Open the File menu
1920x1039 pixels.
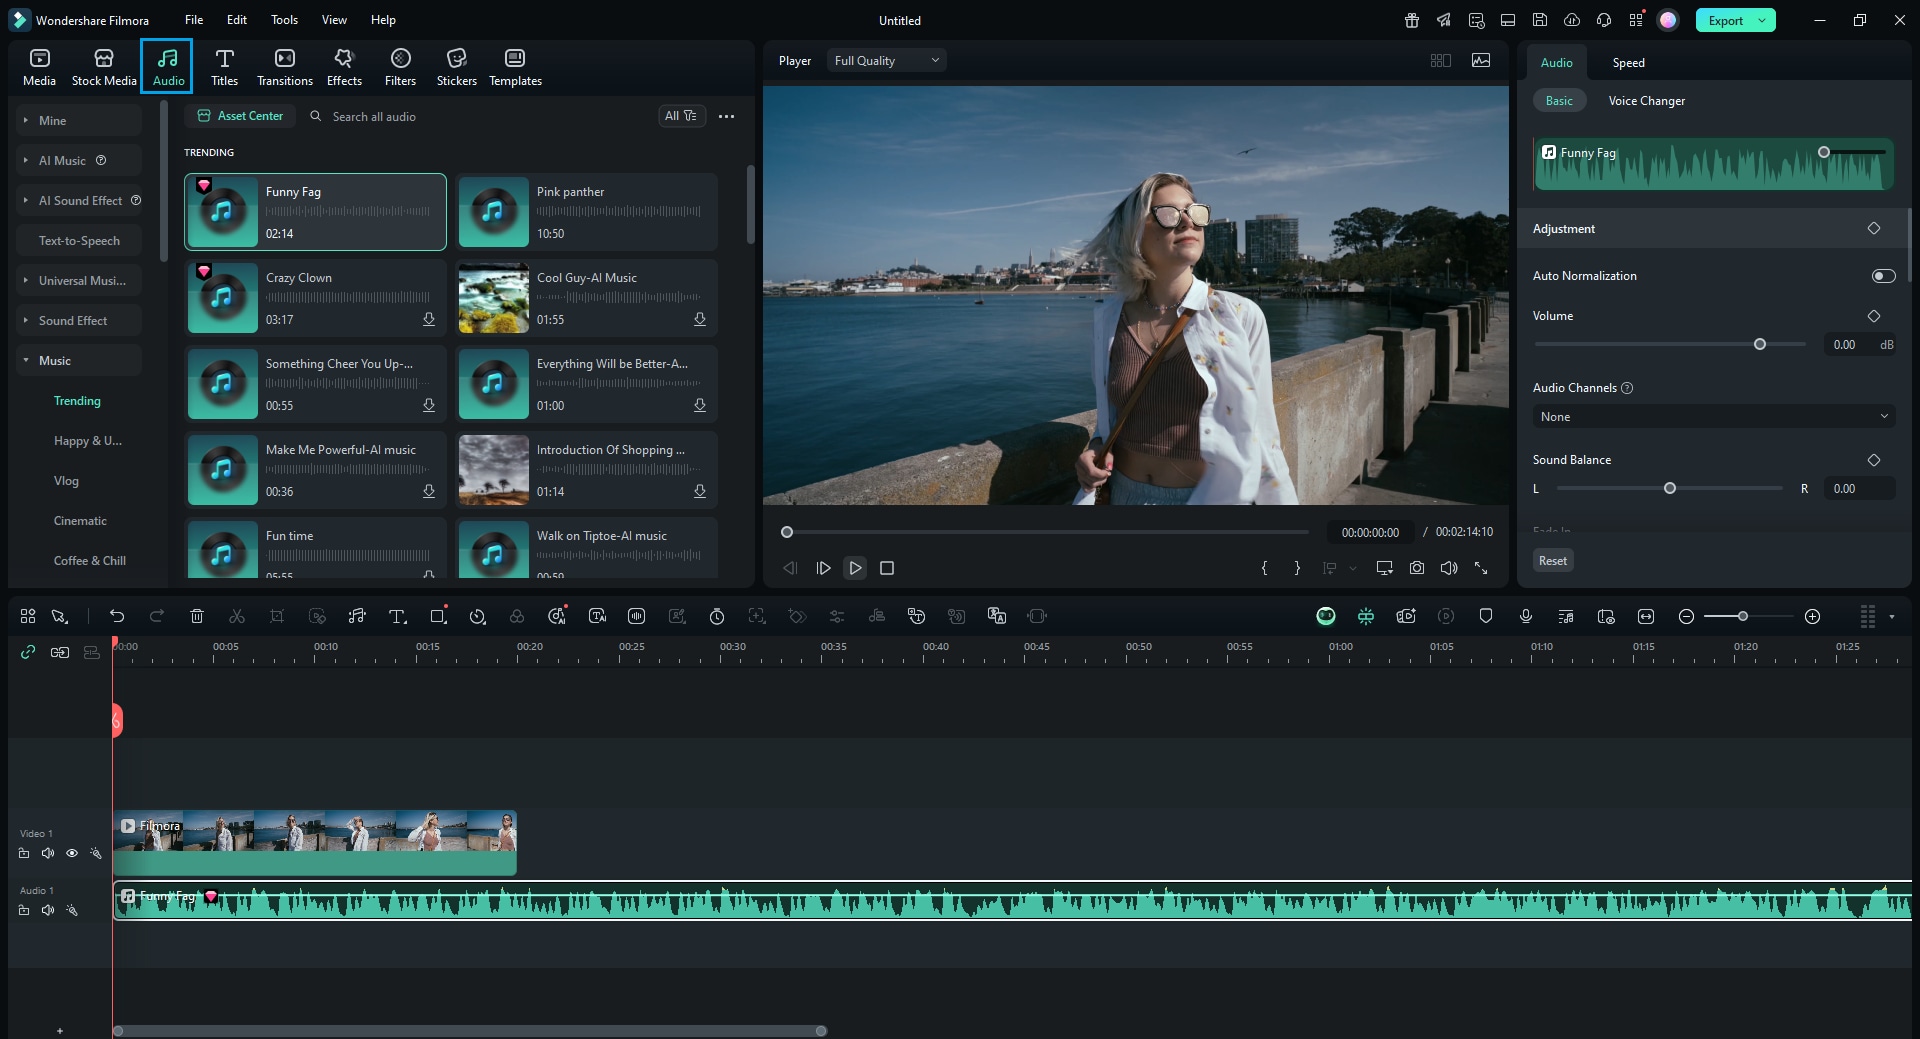[x=194, y=20]
